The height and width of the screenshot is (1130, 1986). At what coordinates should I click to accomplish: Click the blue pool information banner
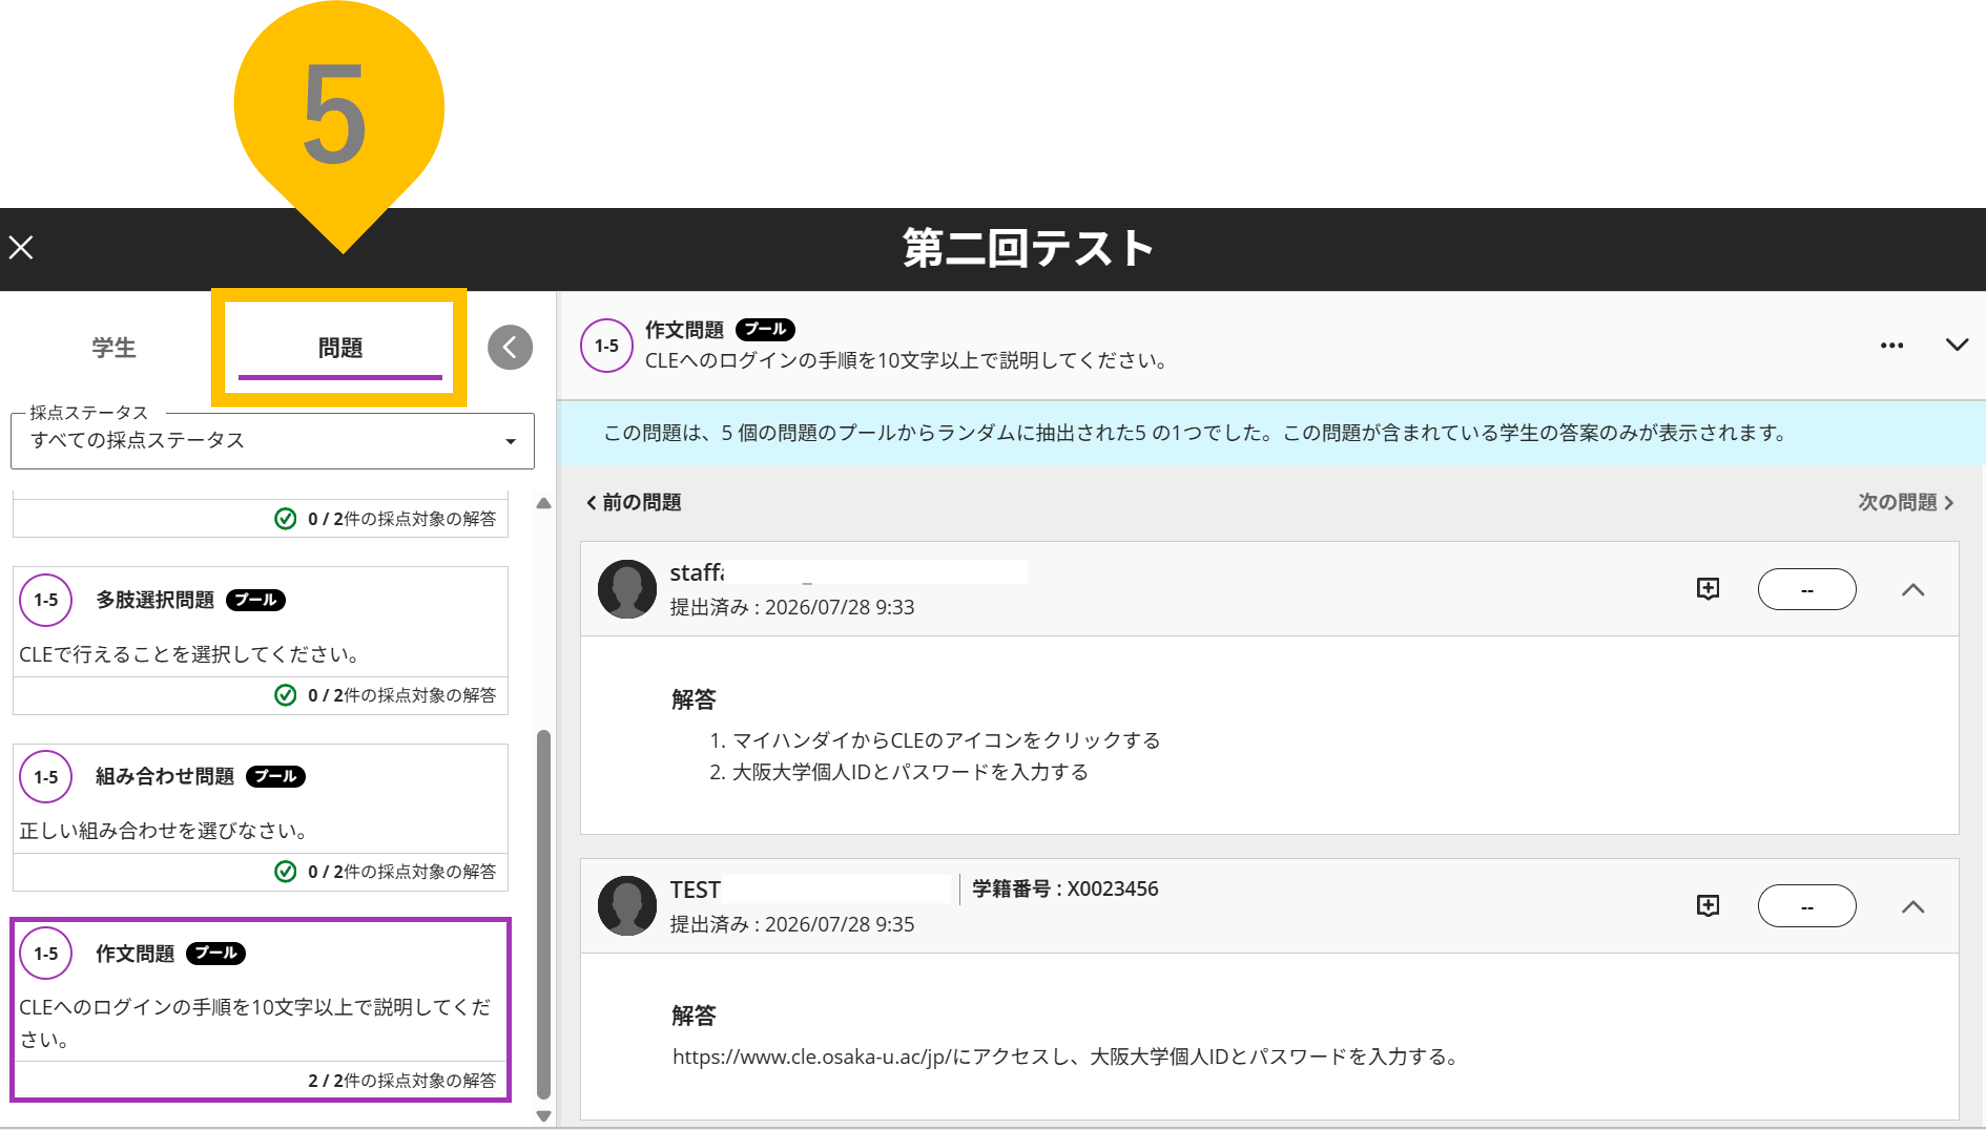coord(1271,433)
